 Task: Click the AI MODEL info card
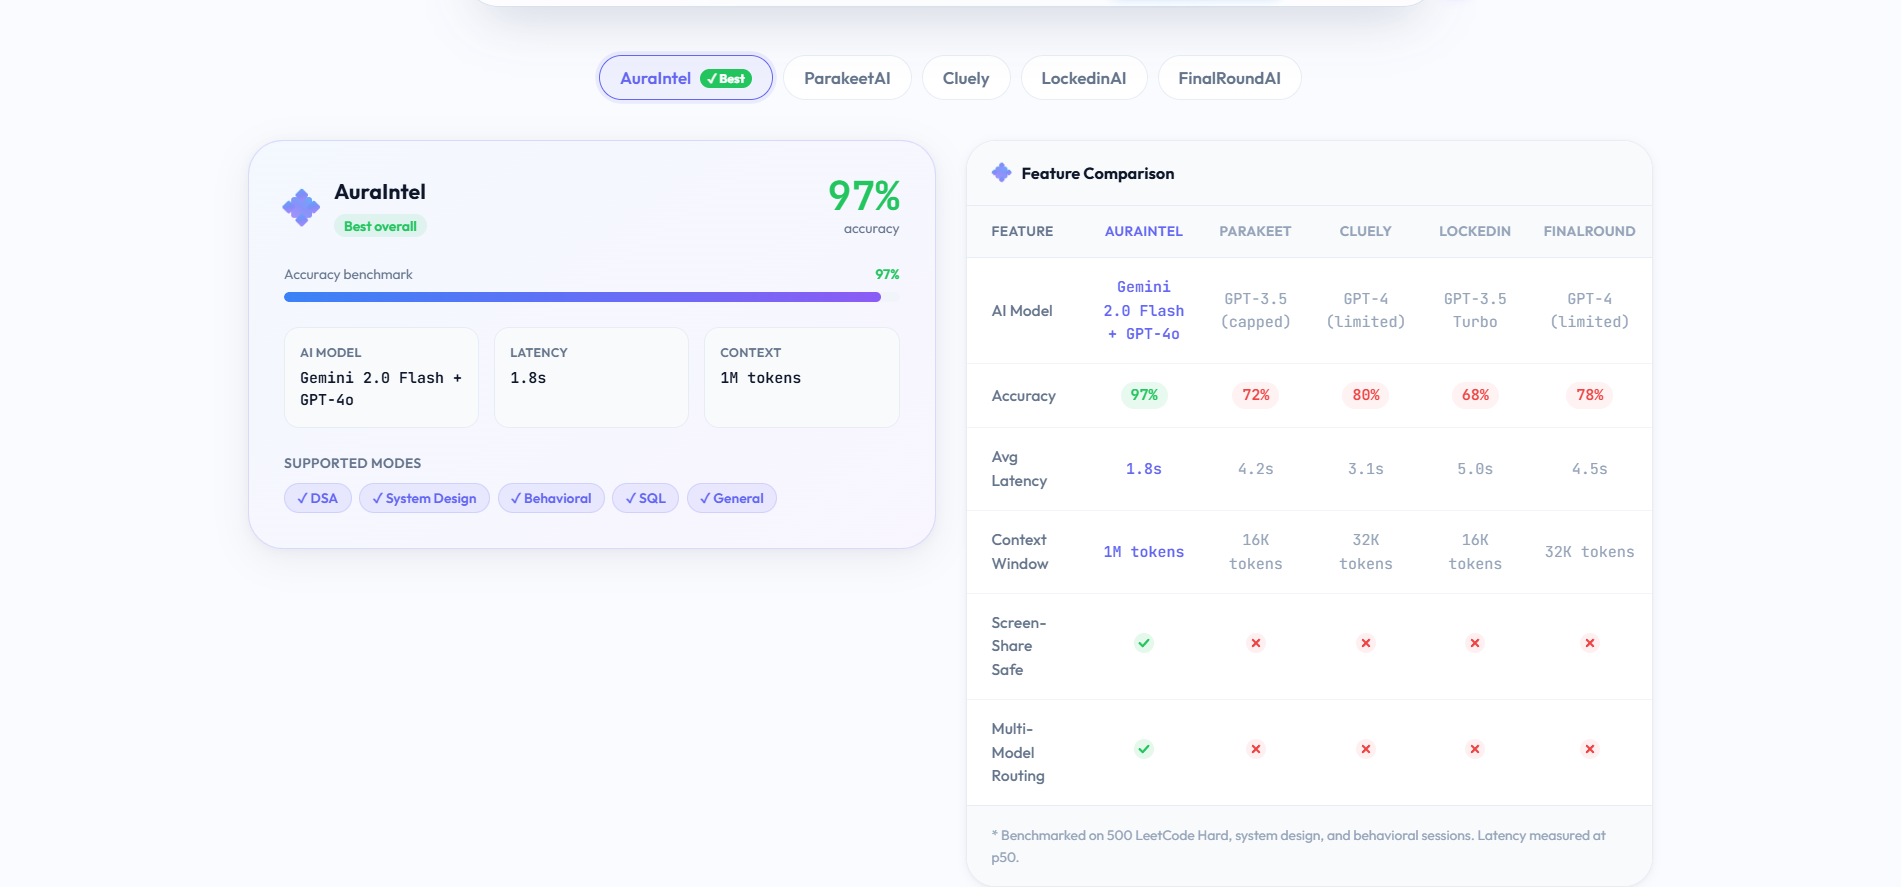coord(381,378)
